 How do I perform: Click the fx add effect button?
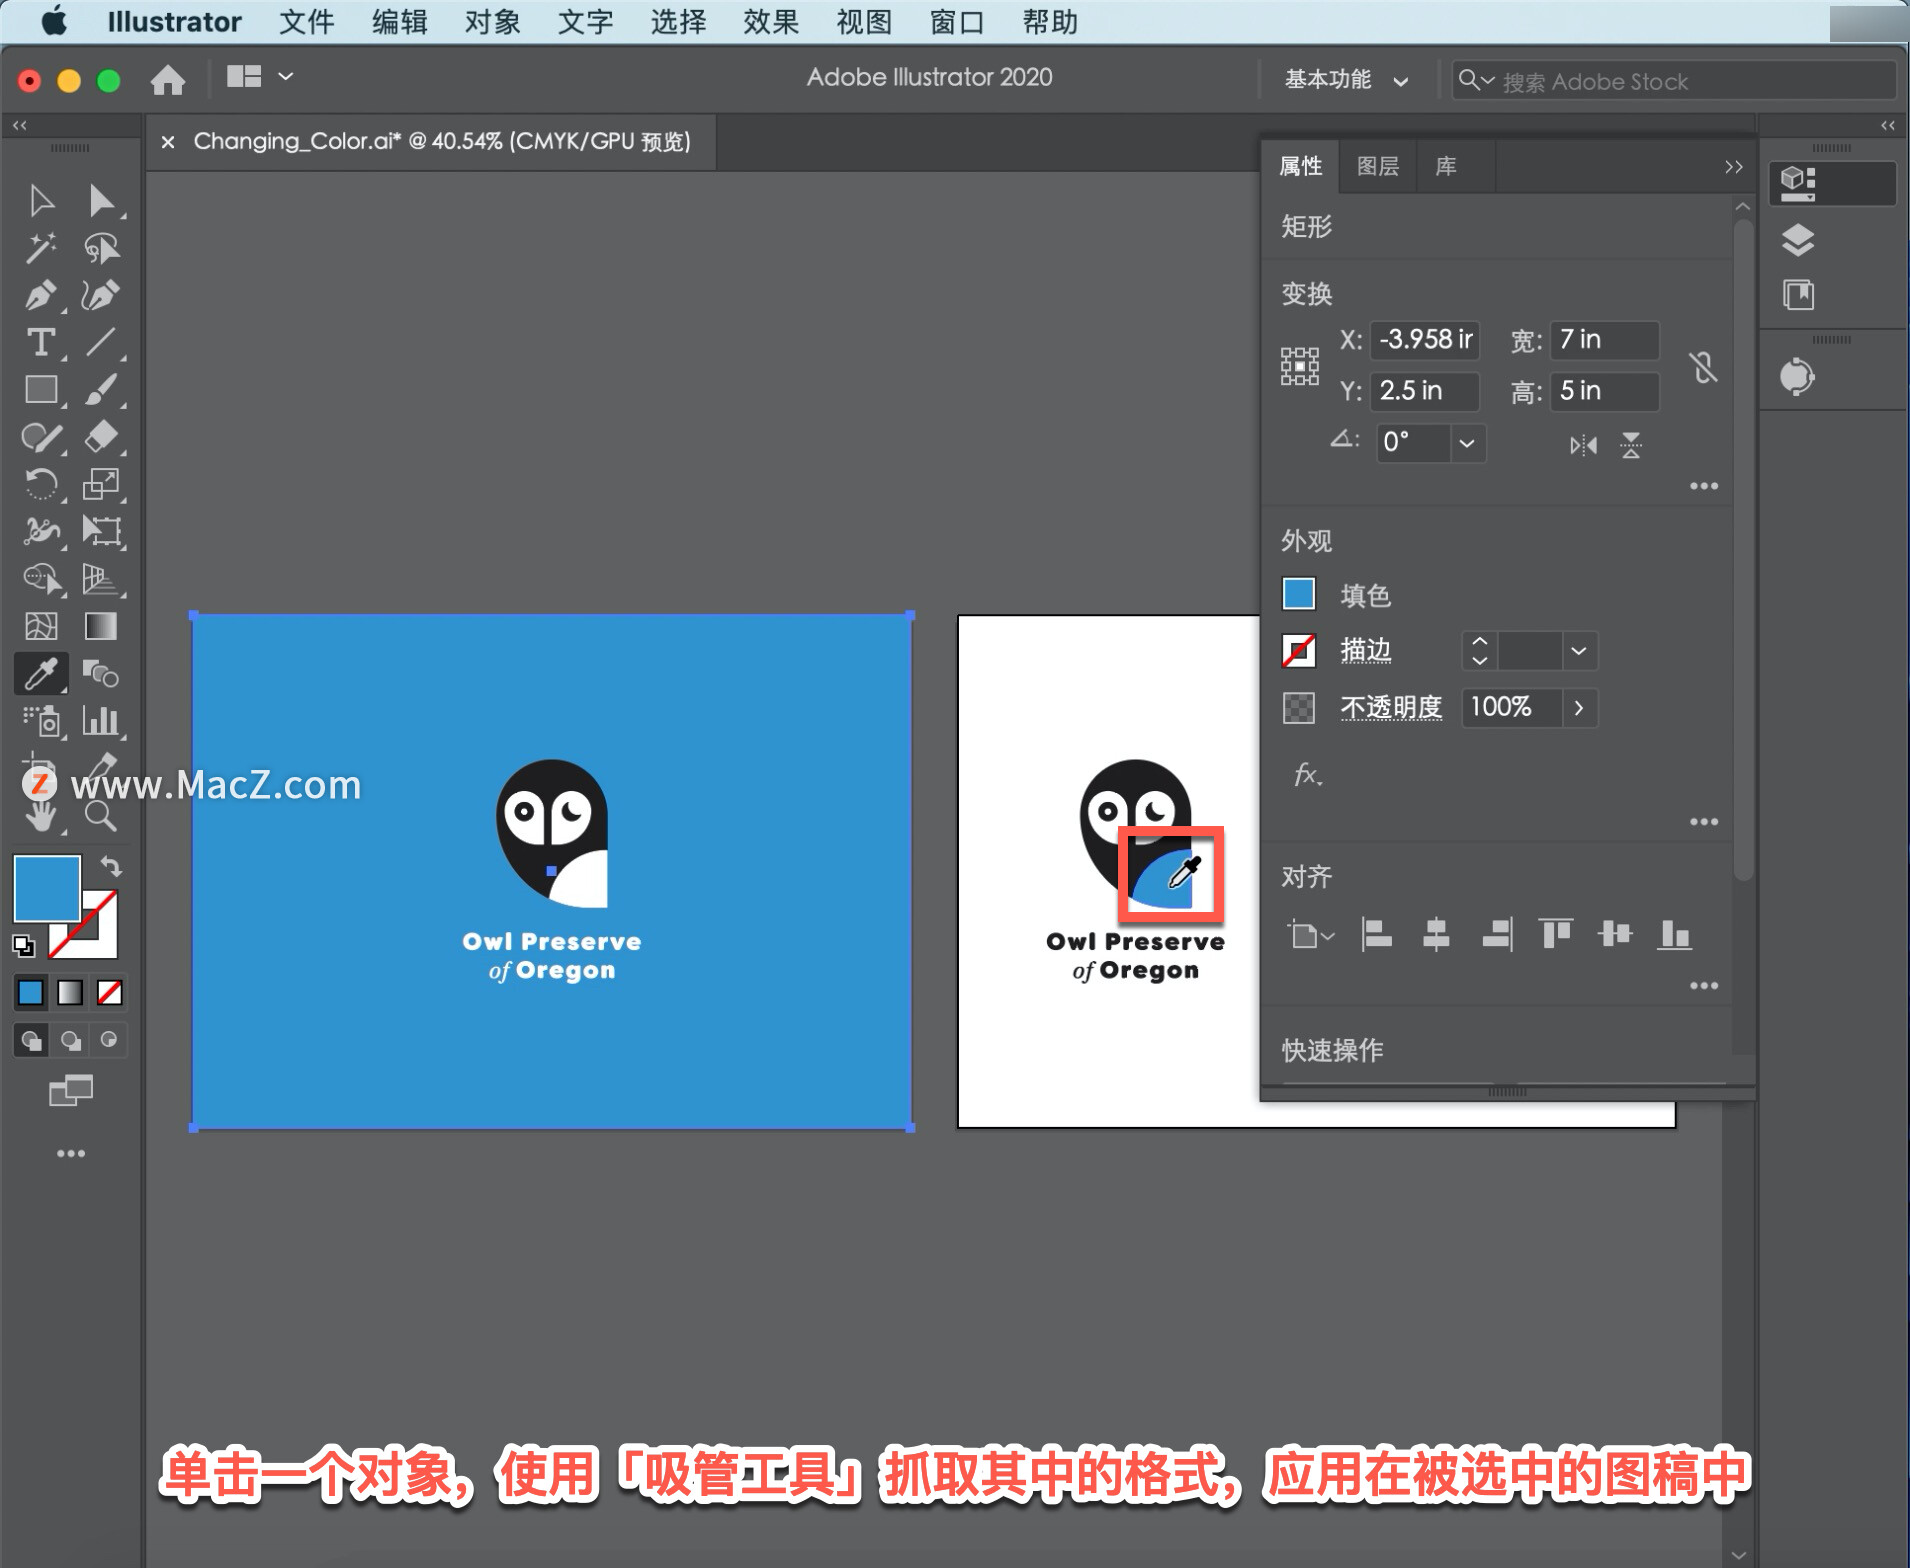tap(1307, 774)
